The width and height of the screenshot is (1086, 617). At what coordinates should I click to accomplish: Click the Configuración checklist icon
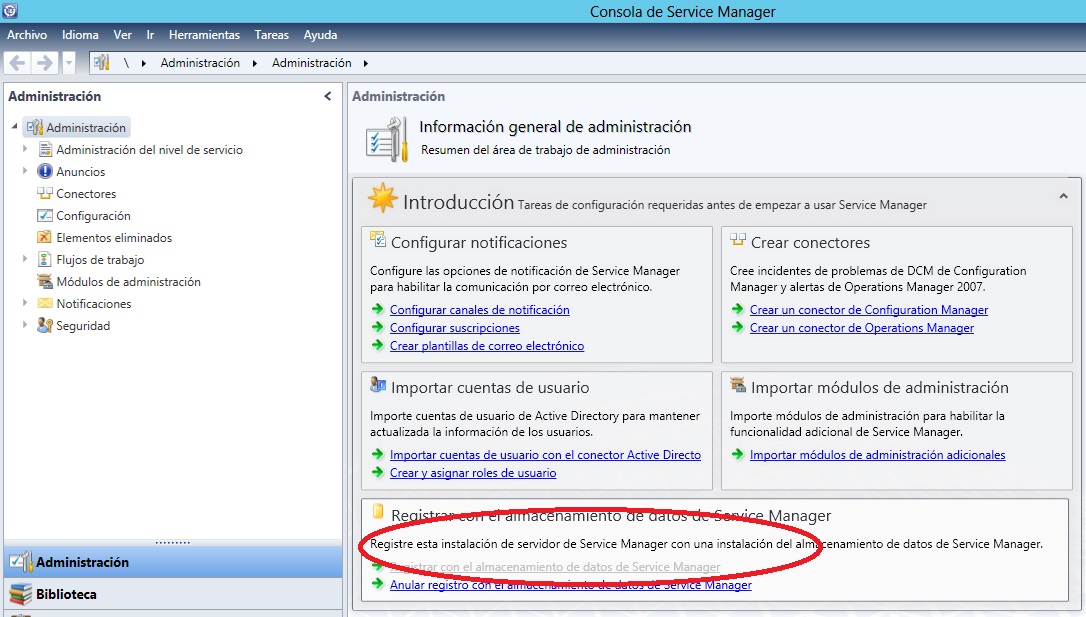(44, 216)
